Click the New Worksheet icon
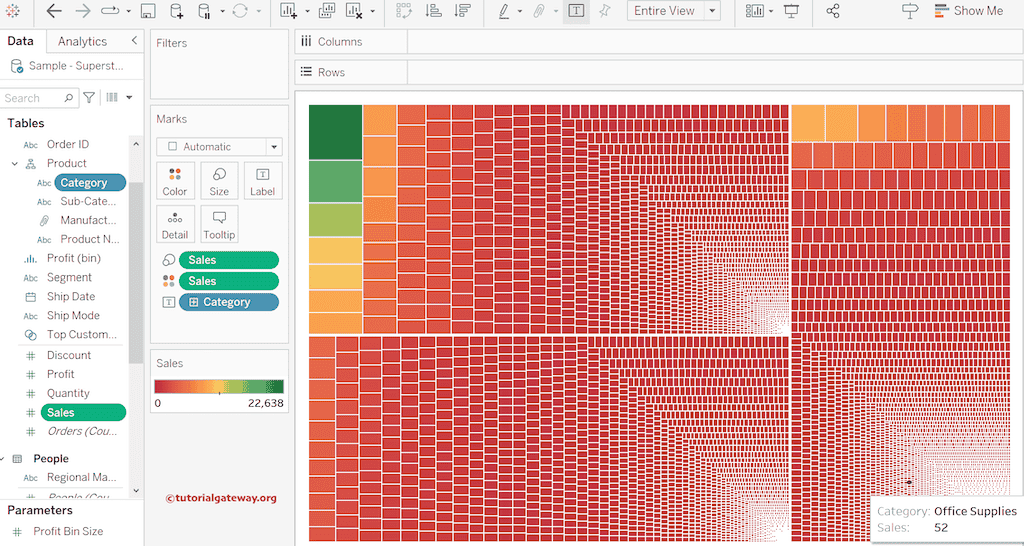 click(288, 11)
